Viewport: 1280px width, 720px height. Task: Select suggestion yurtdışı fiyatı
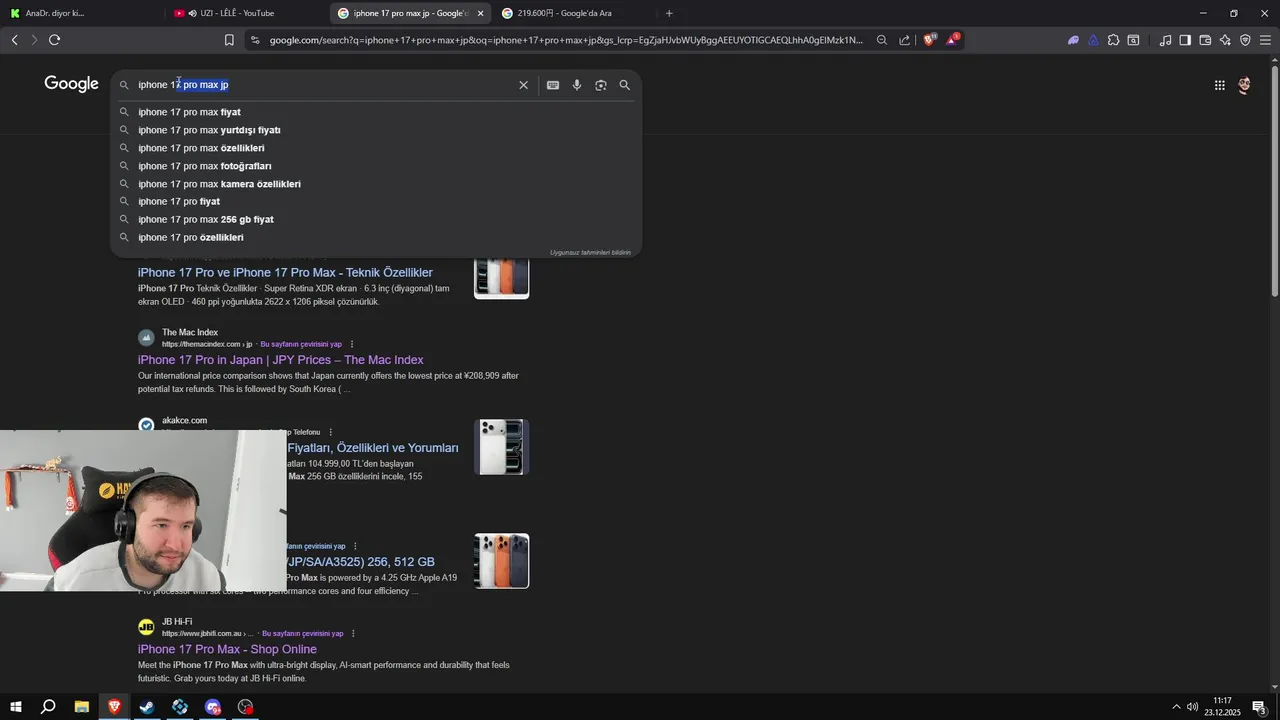[x=376, y=130]
